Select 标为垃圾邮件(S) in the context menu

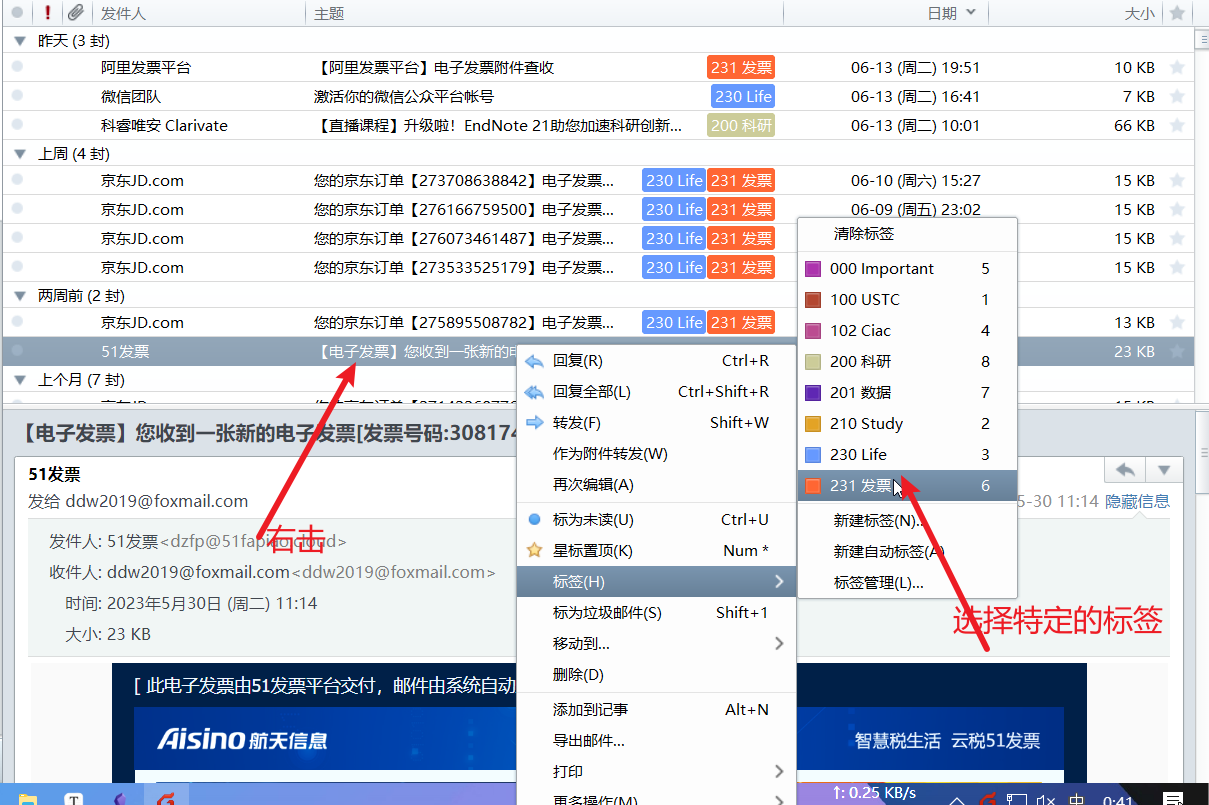coord(607,613)
